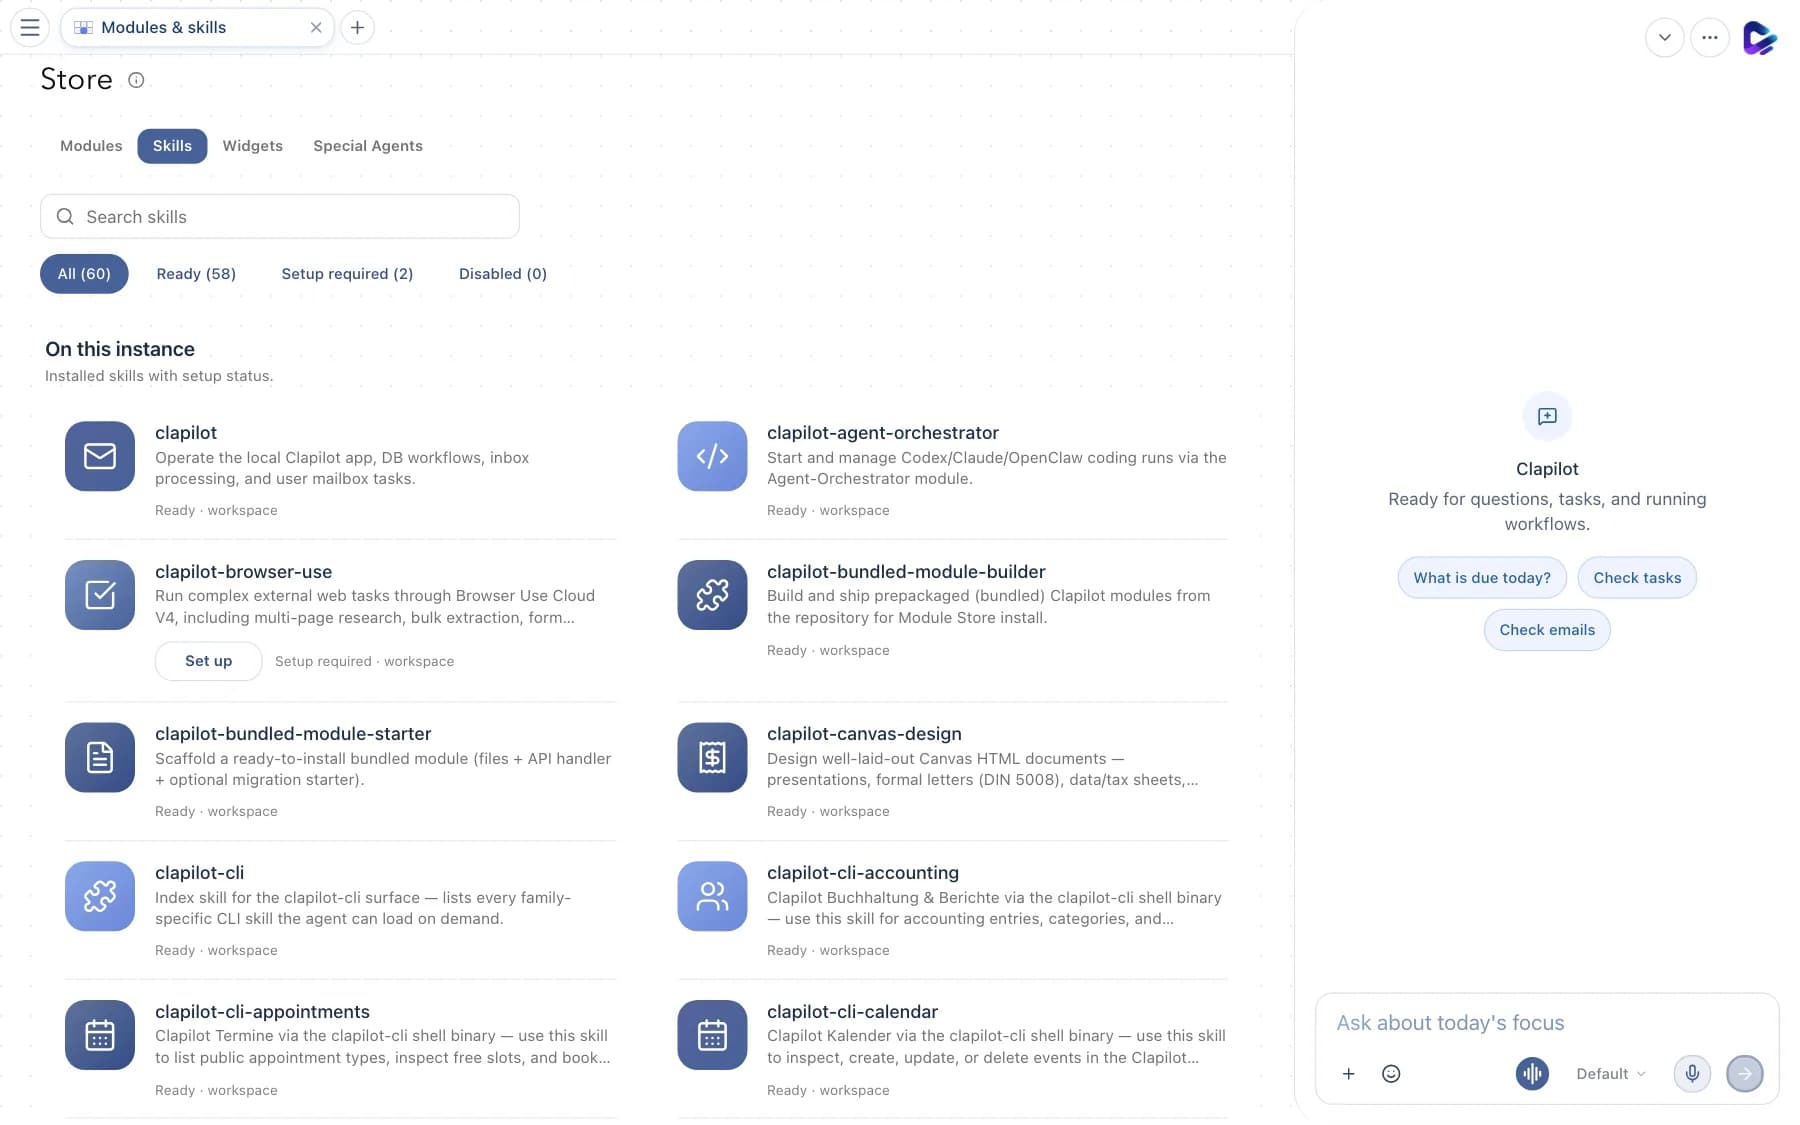
Task: Click the 'What is due today?' suggestion
Action: pyautogui.click(x=1482, y=578)
